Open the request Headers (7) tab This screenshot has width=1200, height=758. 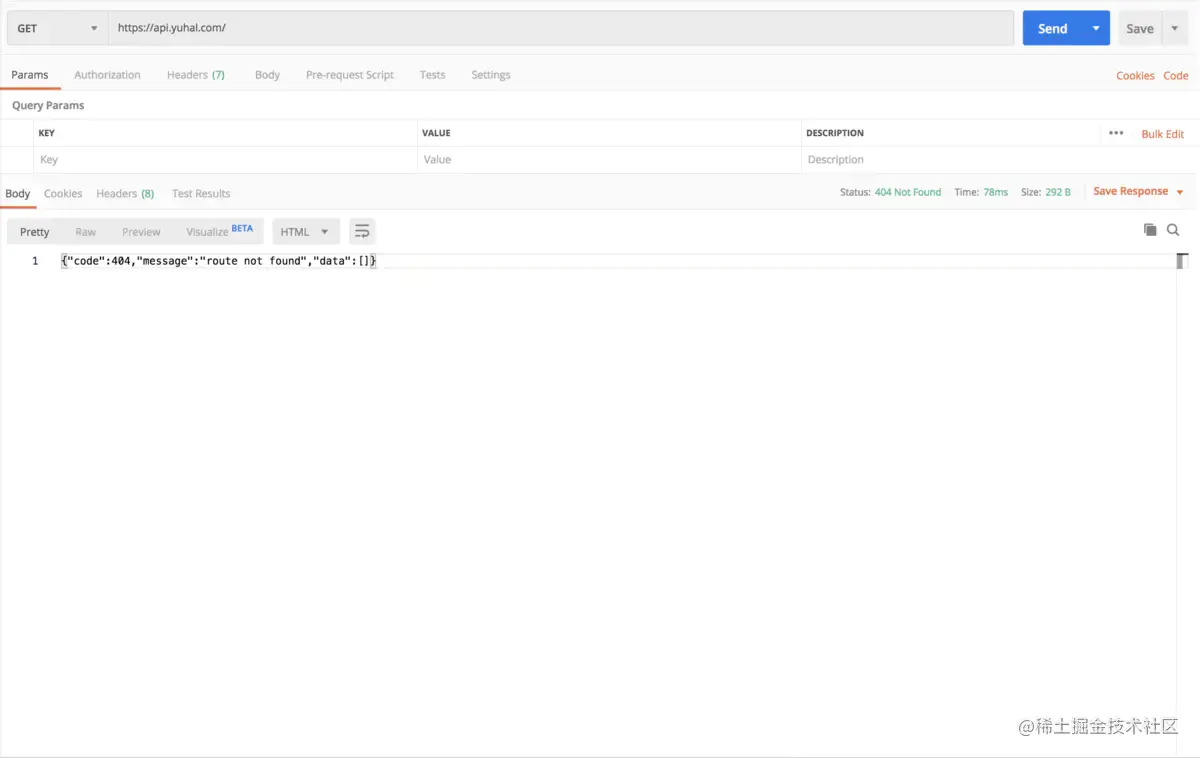point(196,75)
